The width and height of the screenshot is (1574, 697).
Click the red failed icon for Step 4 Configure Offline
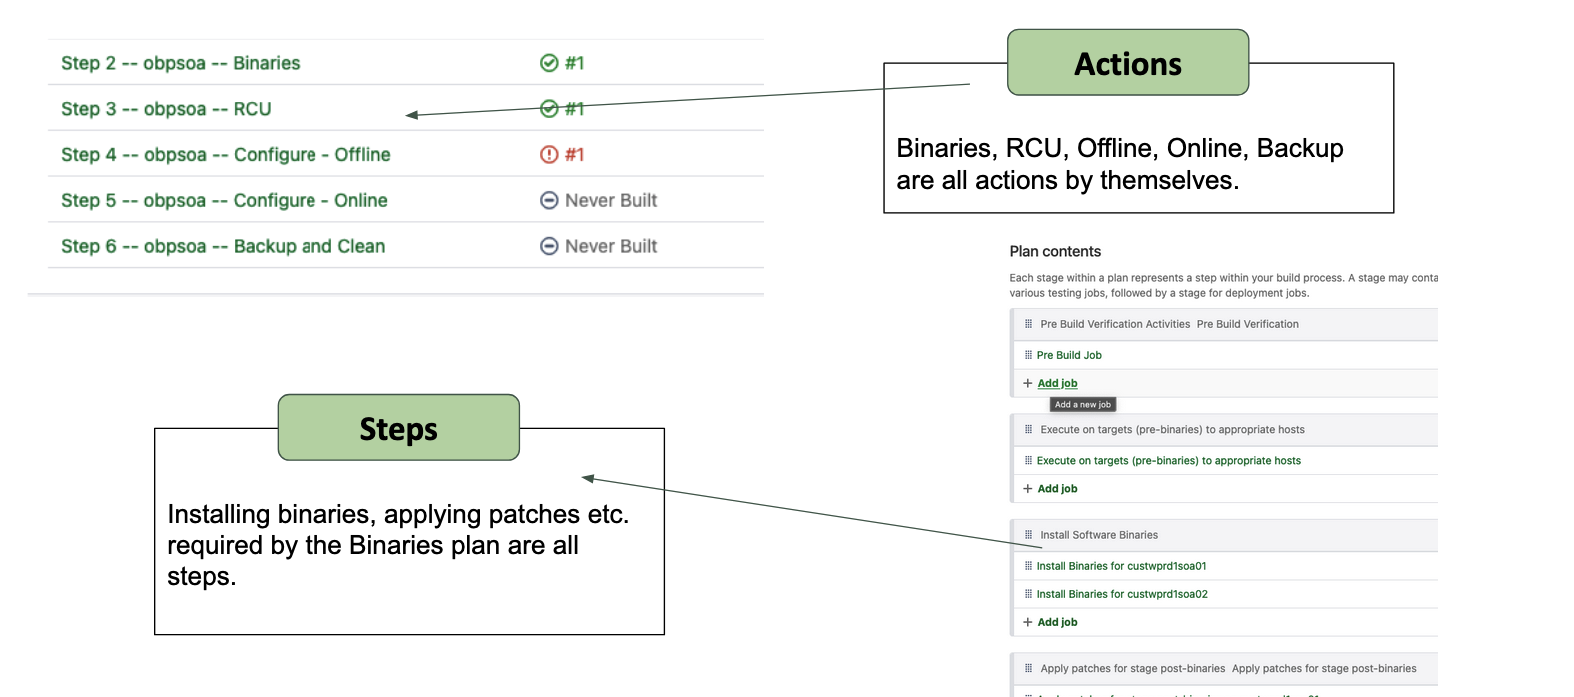point(549,154)
